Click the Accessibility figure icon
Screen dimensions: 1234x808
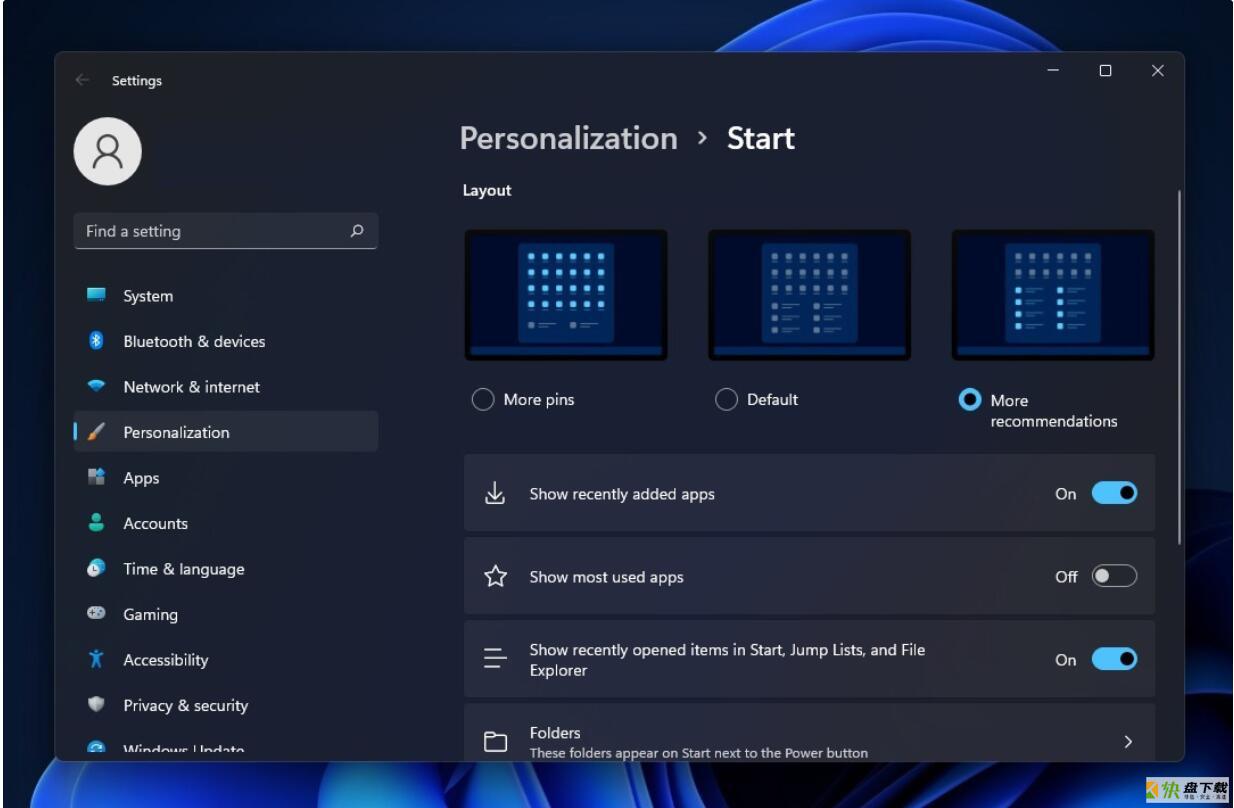pyautogui.click(x=96, y=659)
